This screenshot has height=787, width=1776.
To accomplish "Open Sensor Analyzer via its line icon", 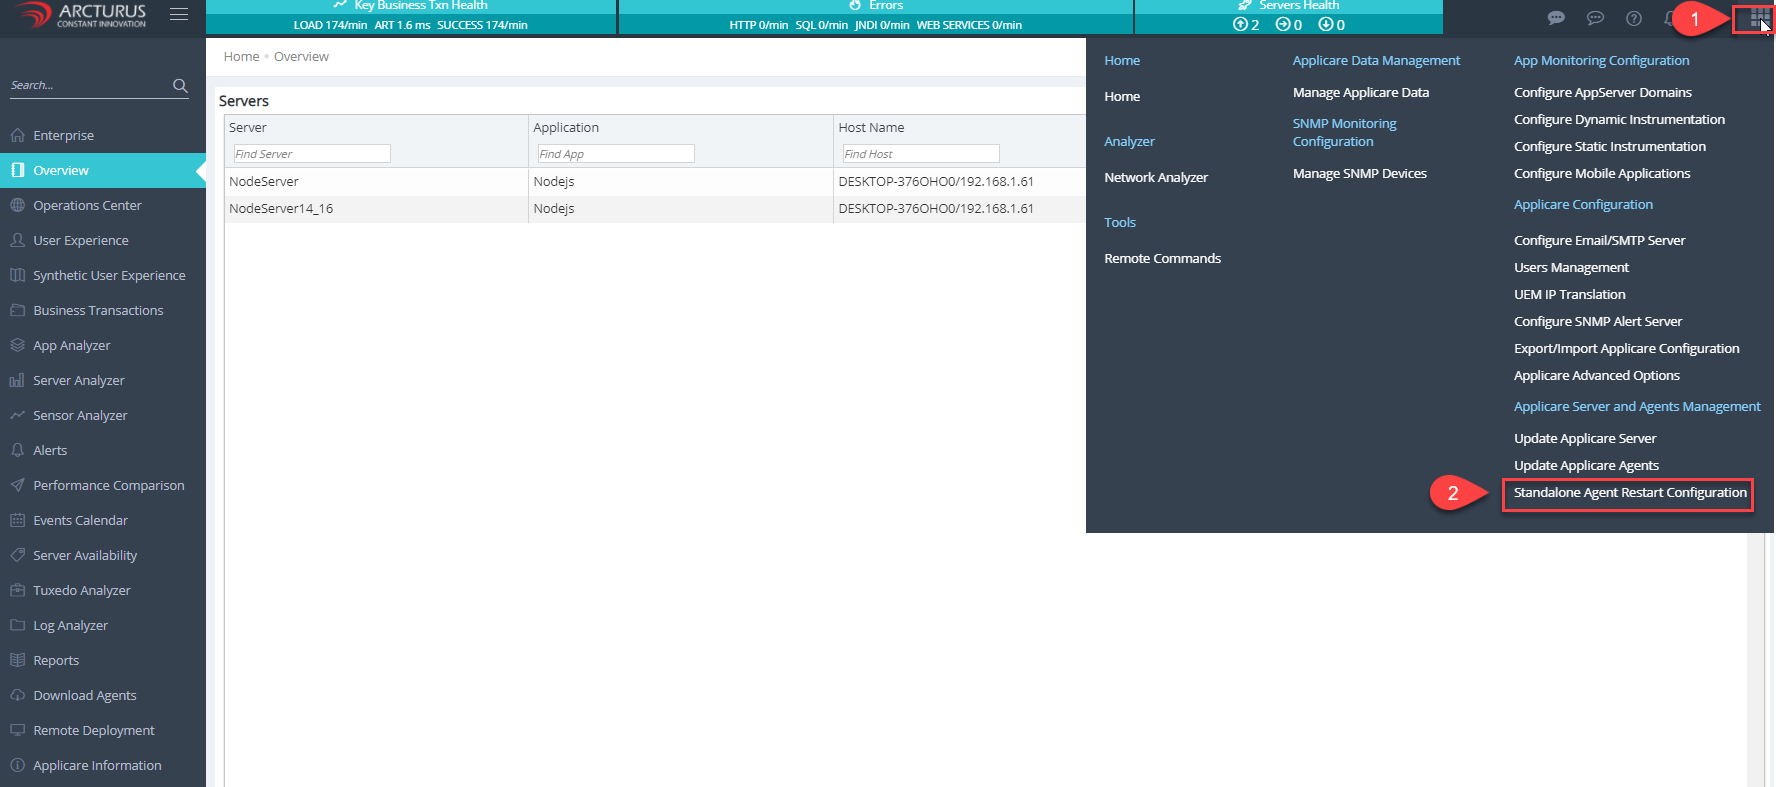I will [17, 415].
